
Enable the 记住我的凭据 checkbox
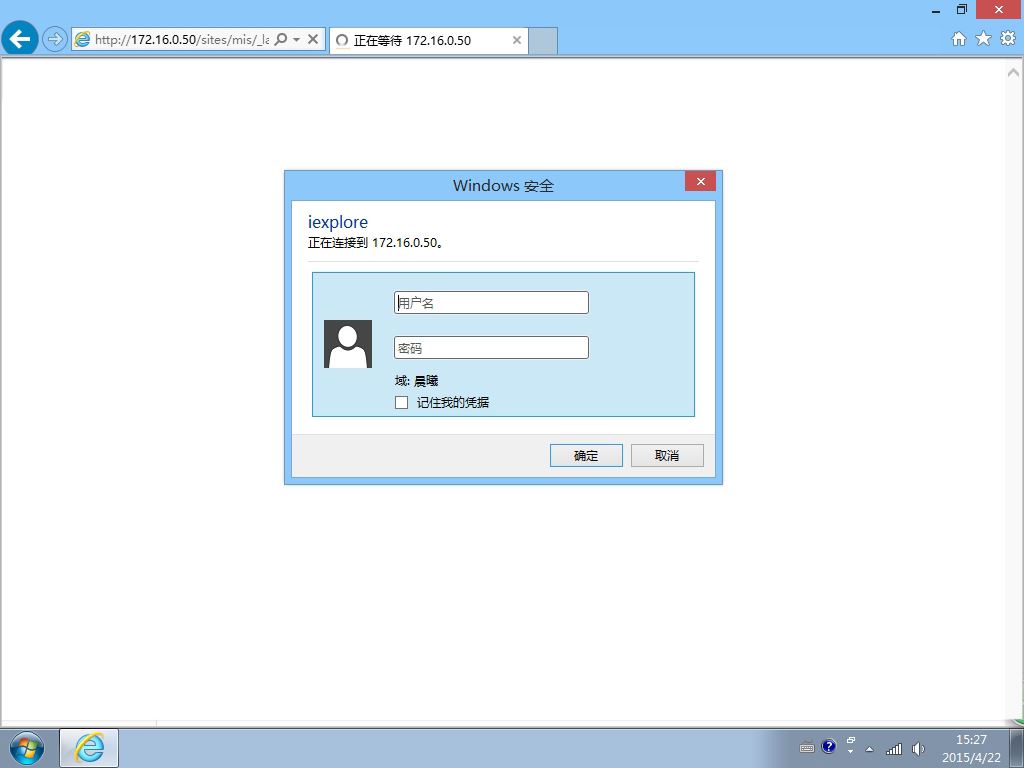[402, 402]
